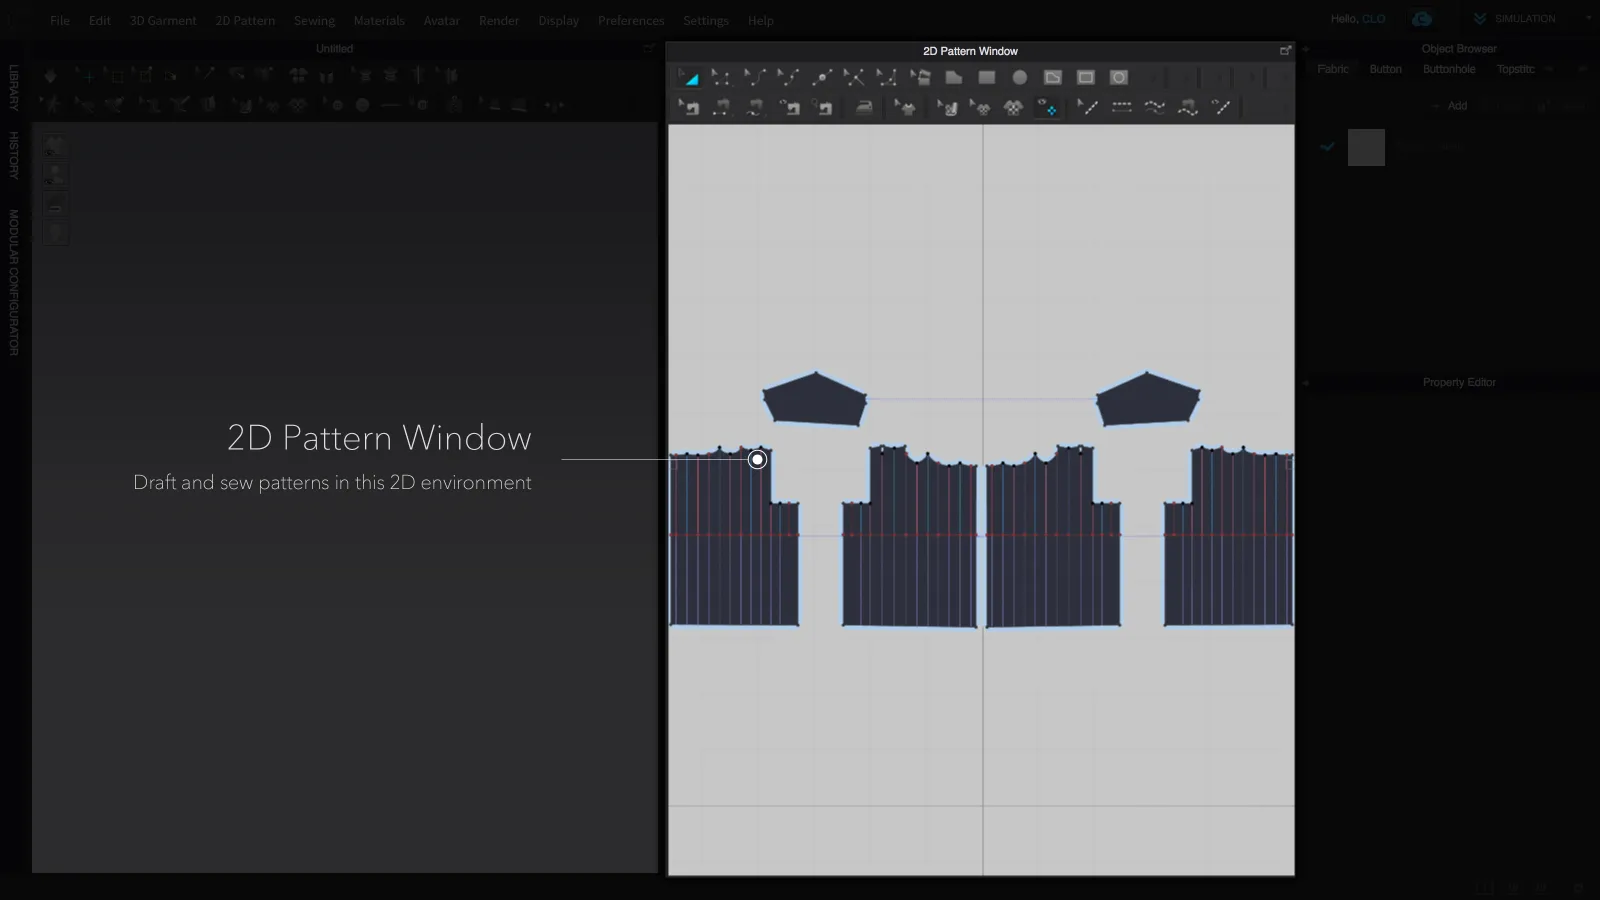Expand the MODULAR CONFIGURATOR side panel
The image size is (1600, 900).
click(x=14, y=282)
